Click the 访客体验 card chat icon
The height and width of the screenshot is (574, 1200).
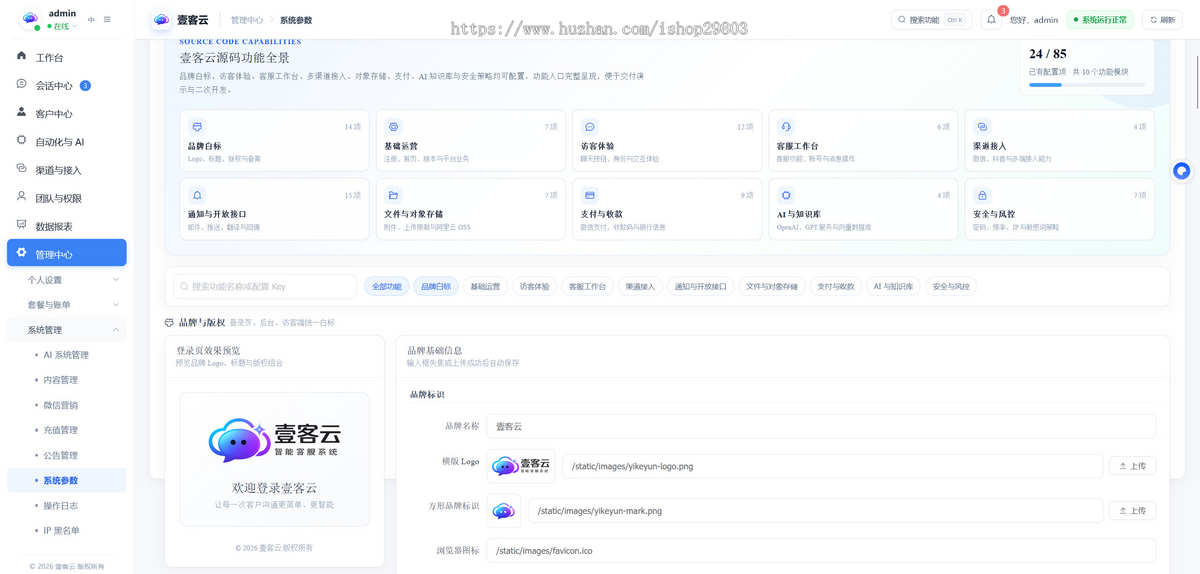[590, 127]
